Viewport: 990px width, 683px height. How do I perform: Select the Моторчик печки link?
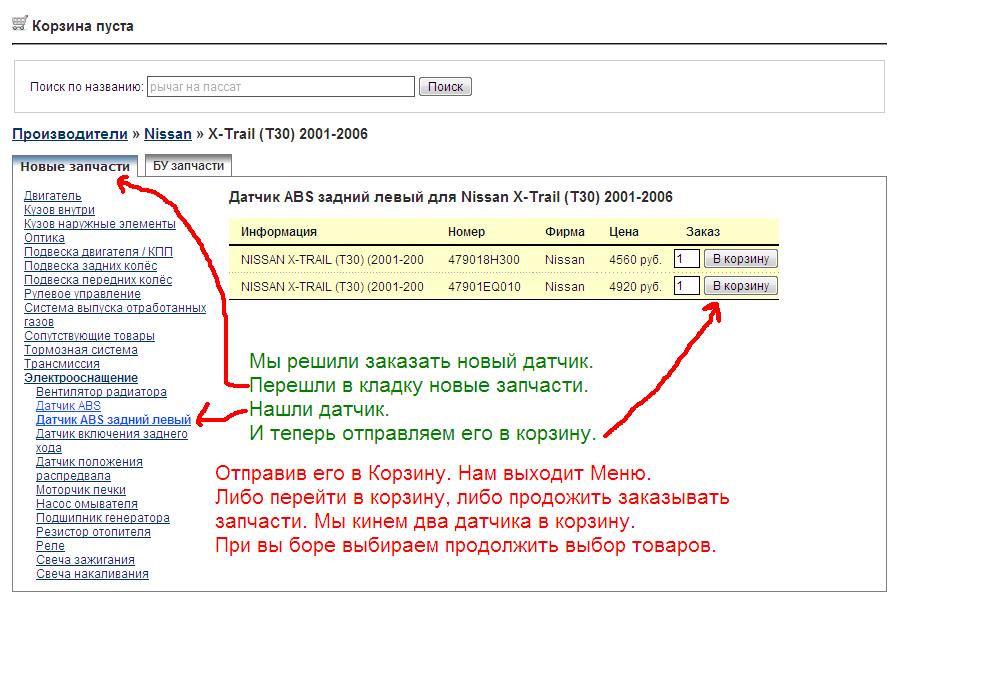click(81, 489)
